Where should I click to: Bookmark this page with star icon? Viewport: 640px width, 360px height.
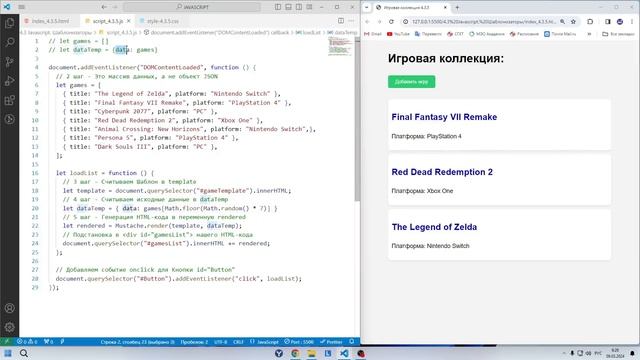tap(573, 22)
